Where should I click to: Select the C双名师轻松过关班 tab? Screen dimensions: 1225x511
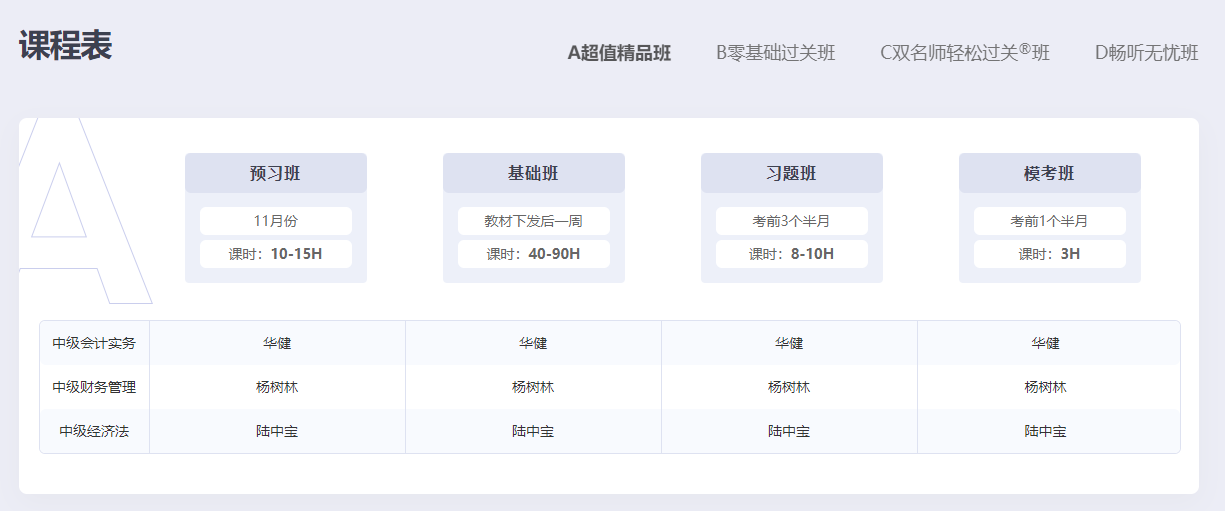pyautogui.click(x=964, y=53)
